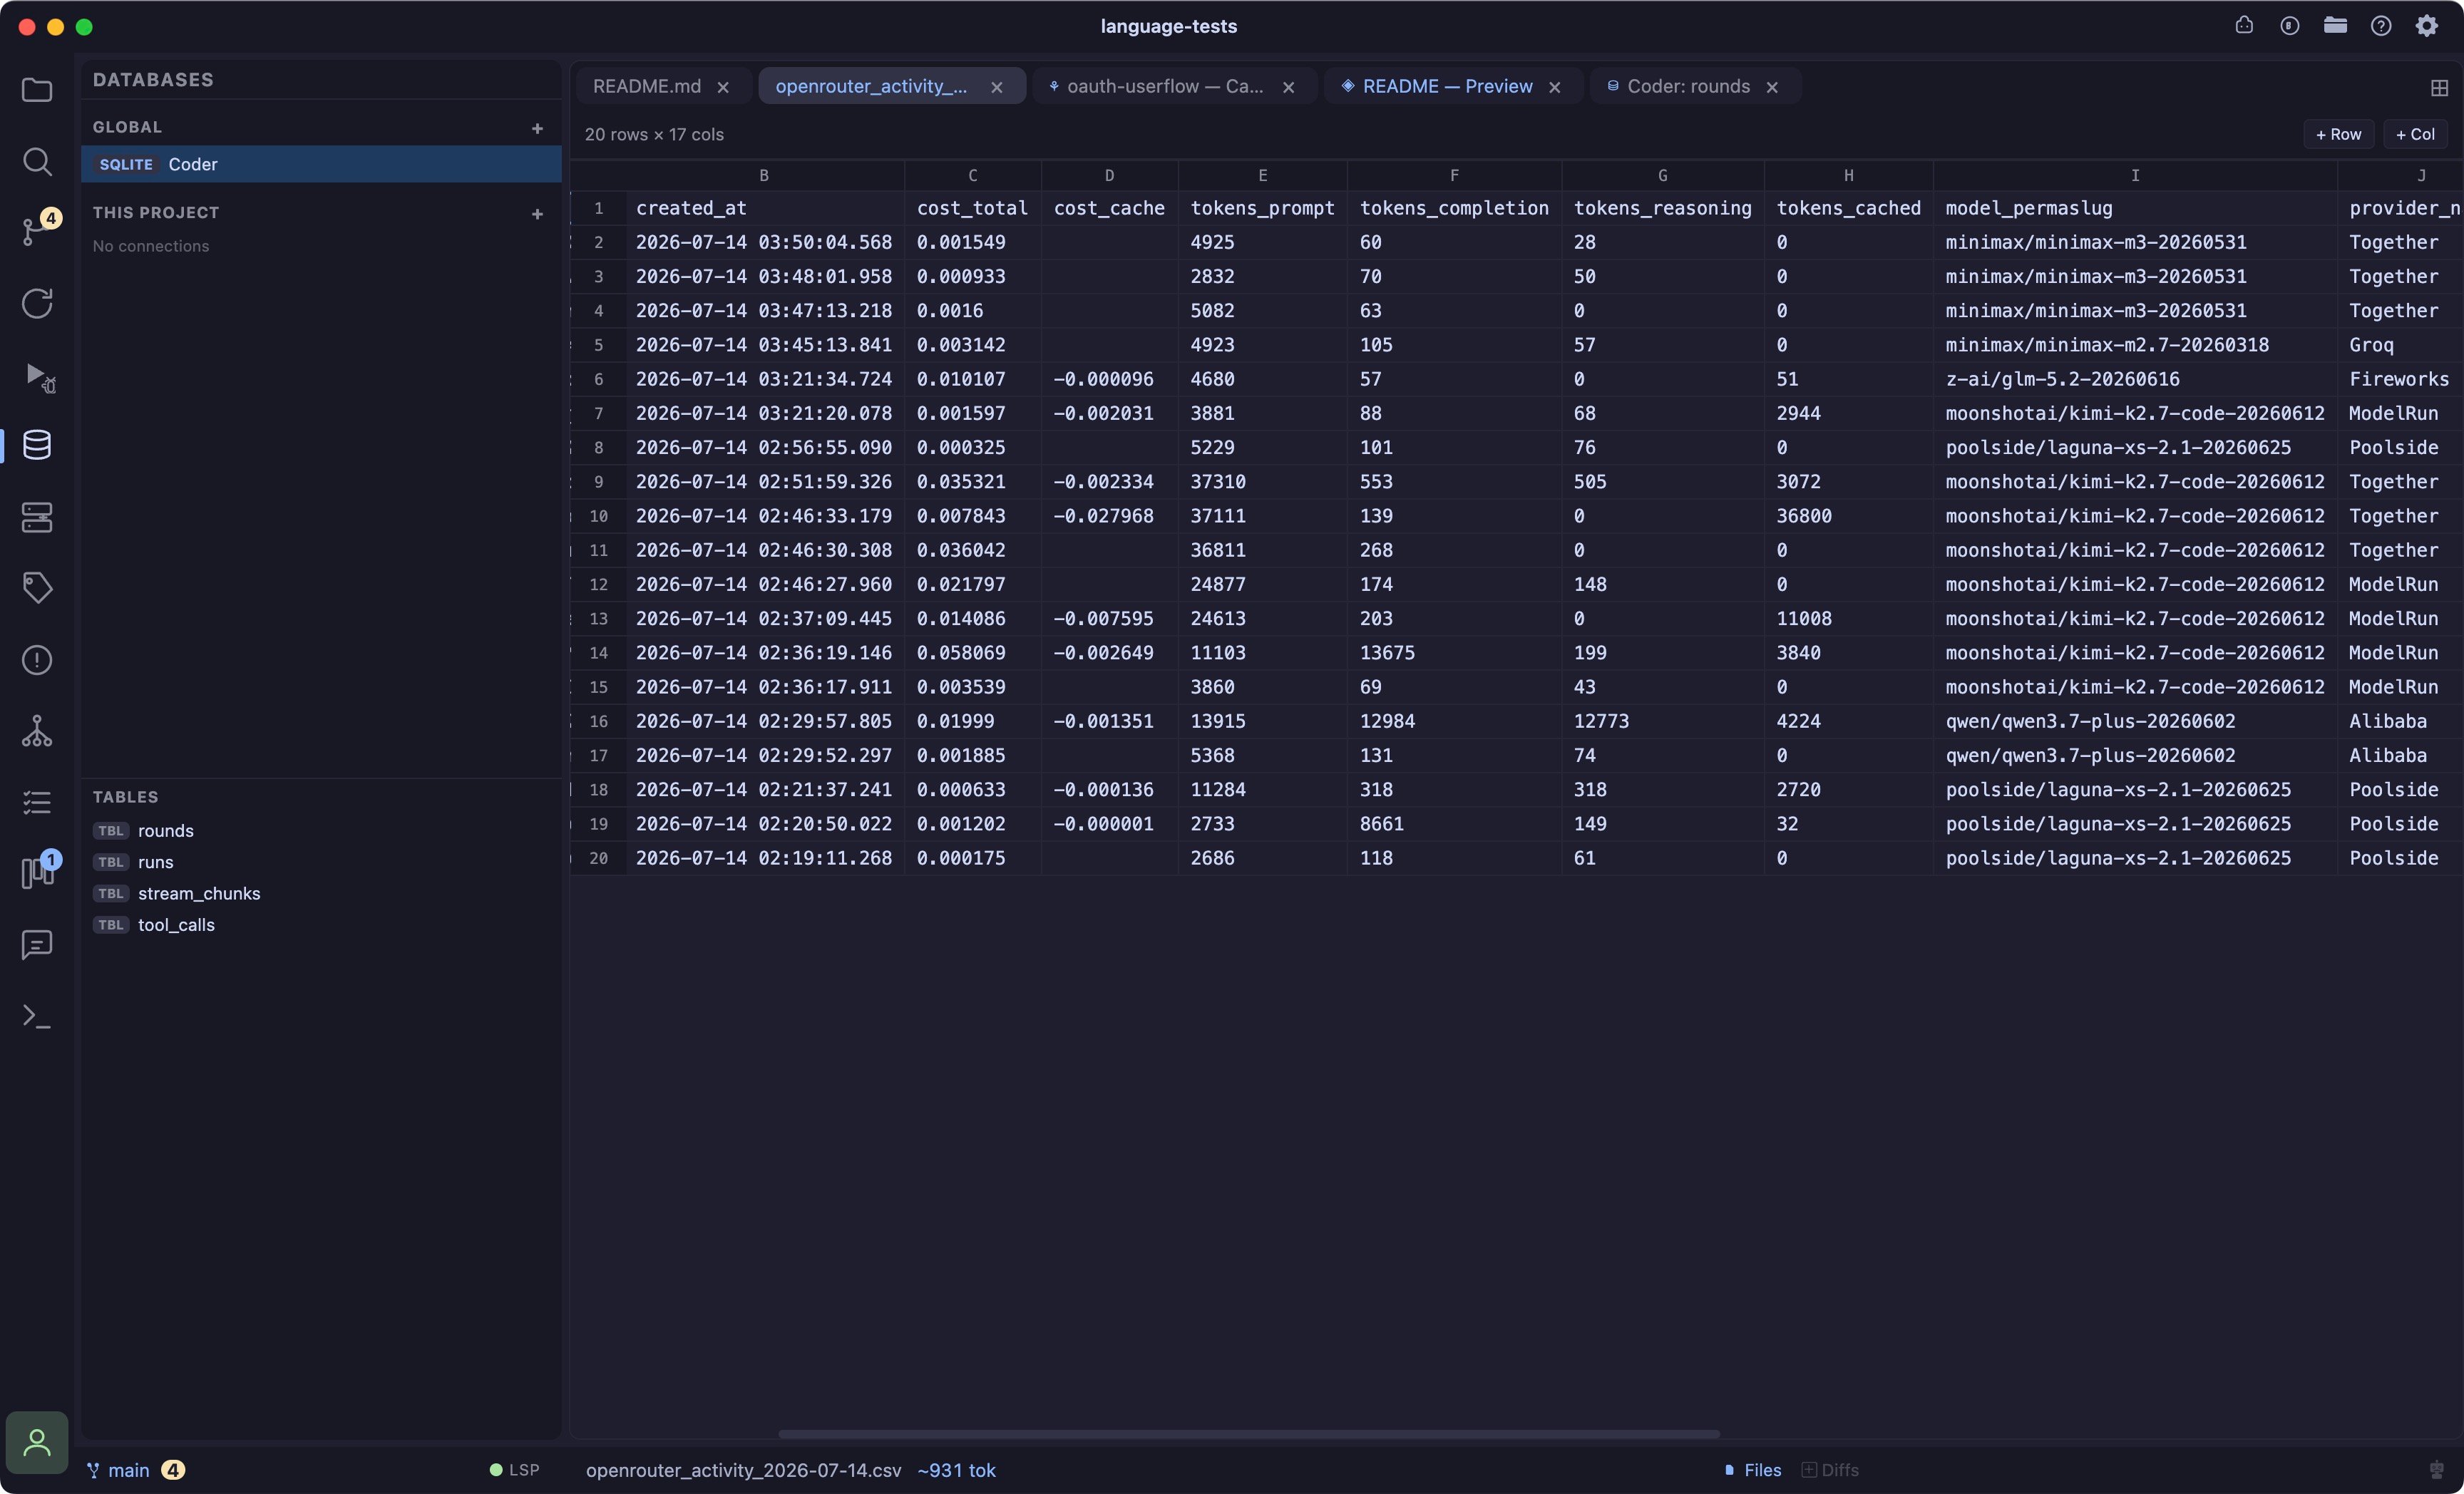Open the settings gear in title bar

(x=2427, y=26)
